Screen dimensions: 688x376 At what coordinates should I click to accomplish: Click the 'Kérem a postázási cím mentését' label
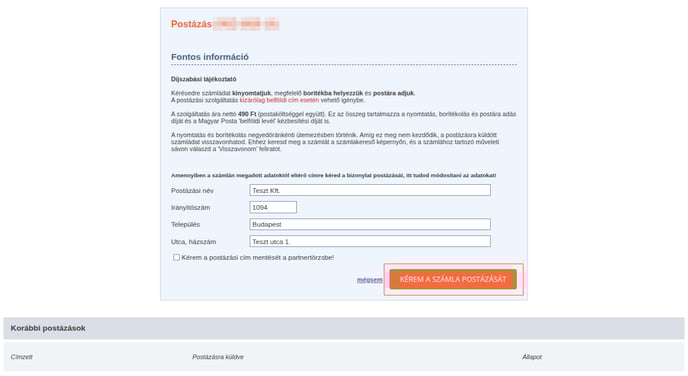(x=258, y=258)
